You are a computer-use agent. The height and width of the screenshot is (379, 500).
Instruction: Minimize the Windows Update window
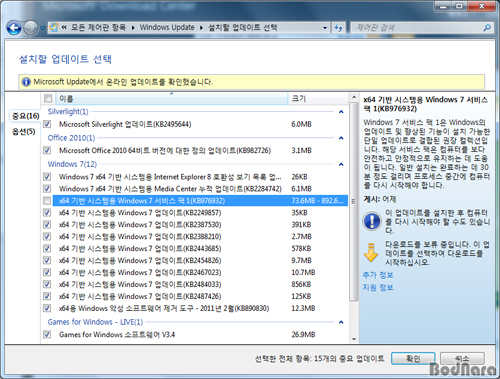pyautogui.click(x=443, y=6)
